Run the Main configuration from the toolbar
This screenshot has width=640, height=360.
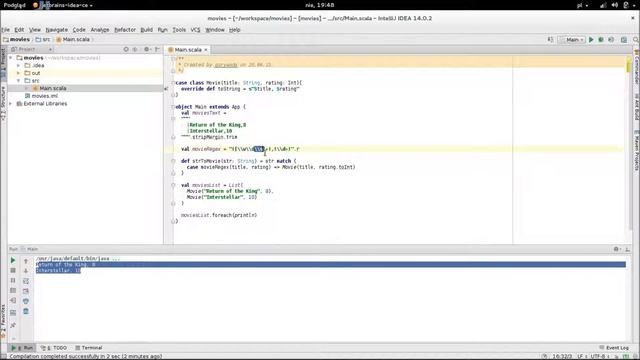coord(591,40)
